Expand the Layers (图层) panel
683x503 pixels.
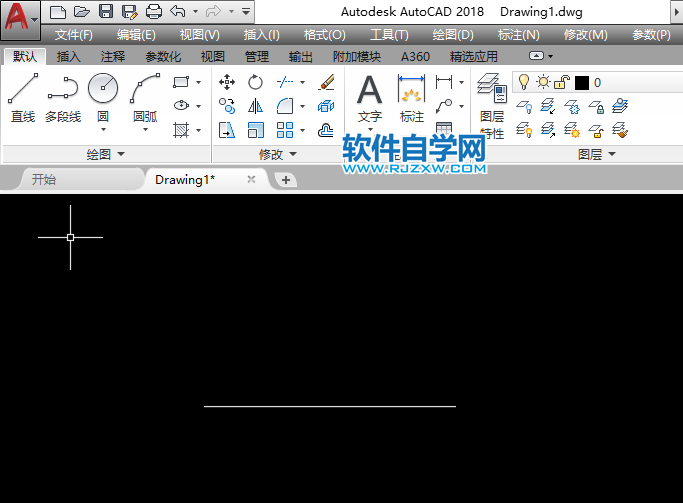pos(596,154)
